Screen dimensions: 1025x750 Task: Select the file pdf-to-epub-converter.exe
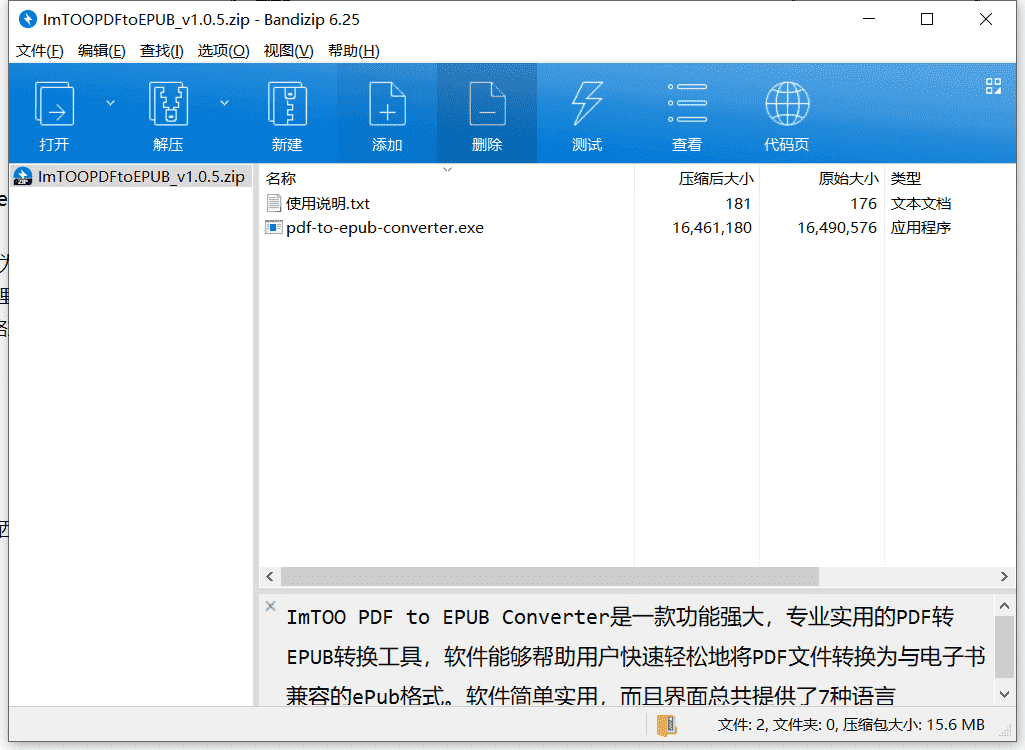(x=384, y=228)
